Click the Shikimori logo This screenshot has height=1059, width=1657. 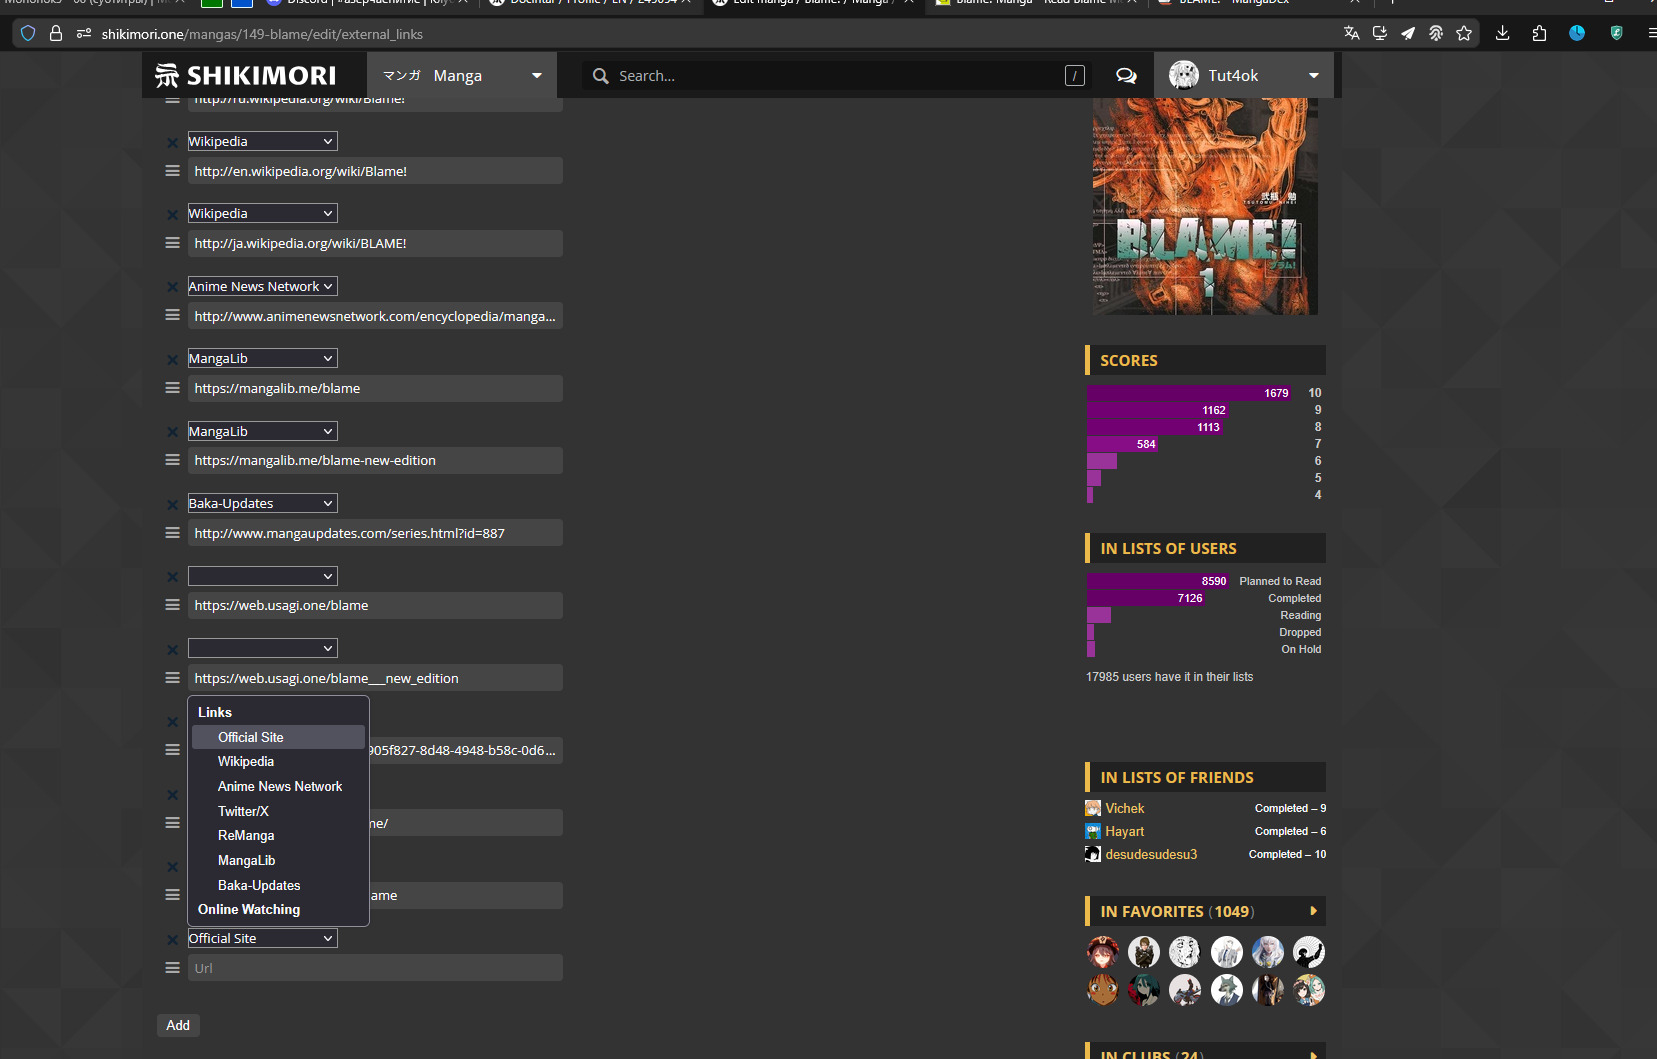tap(246, 76)
